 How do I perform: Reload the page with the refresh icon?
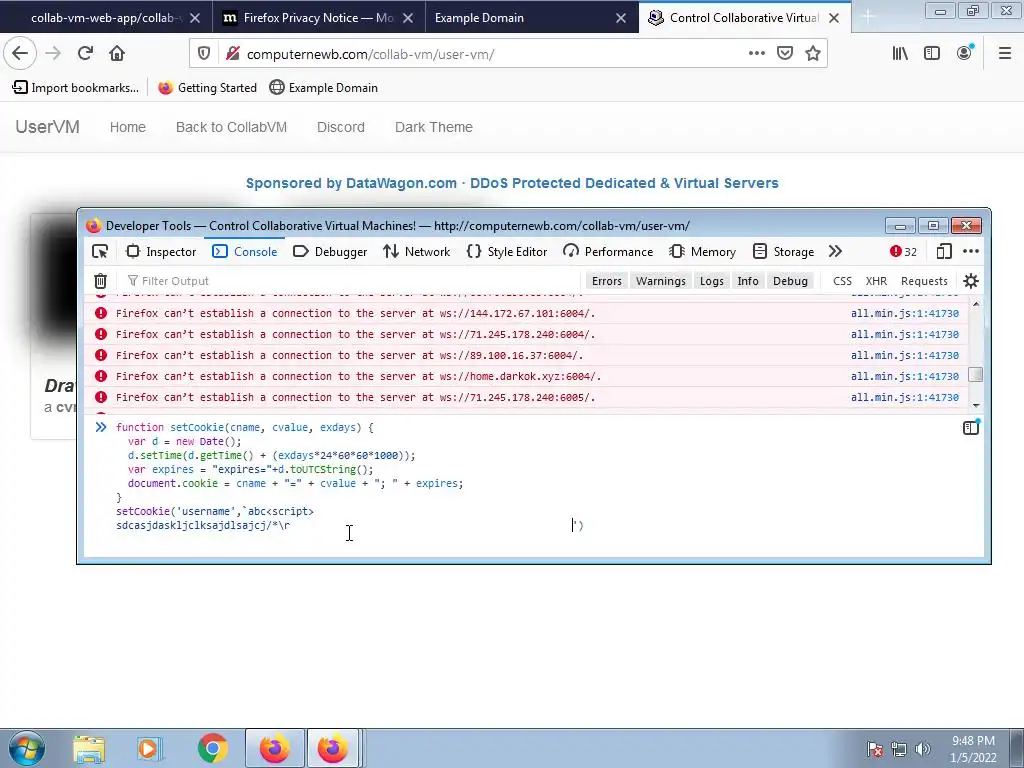pos(85,54)
